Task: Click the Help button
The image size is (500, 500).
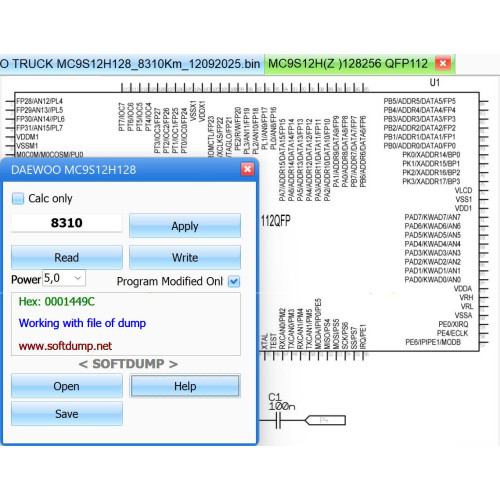Action: [x=185, y=386]
